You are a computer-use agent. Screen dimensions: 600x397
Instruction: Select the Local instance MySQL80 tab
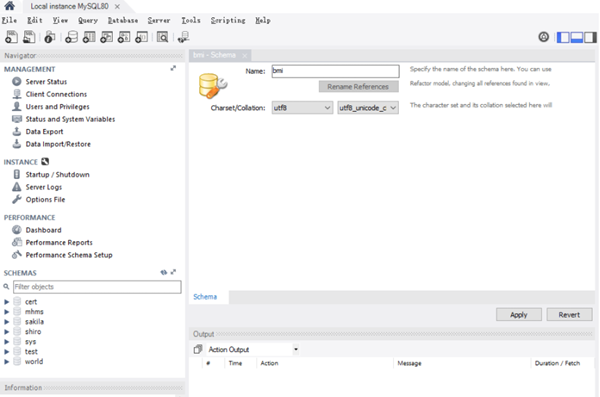[x=69, y=6]
